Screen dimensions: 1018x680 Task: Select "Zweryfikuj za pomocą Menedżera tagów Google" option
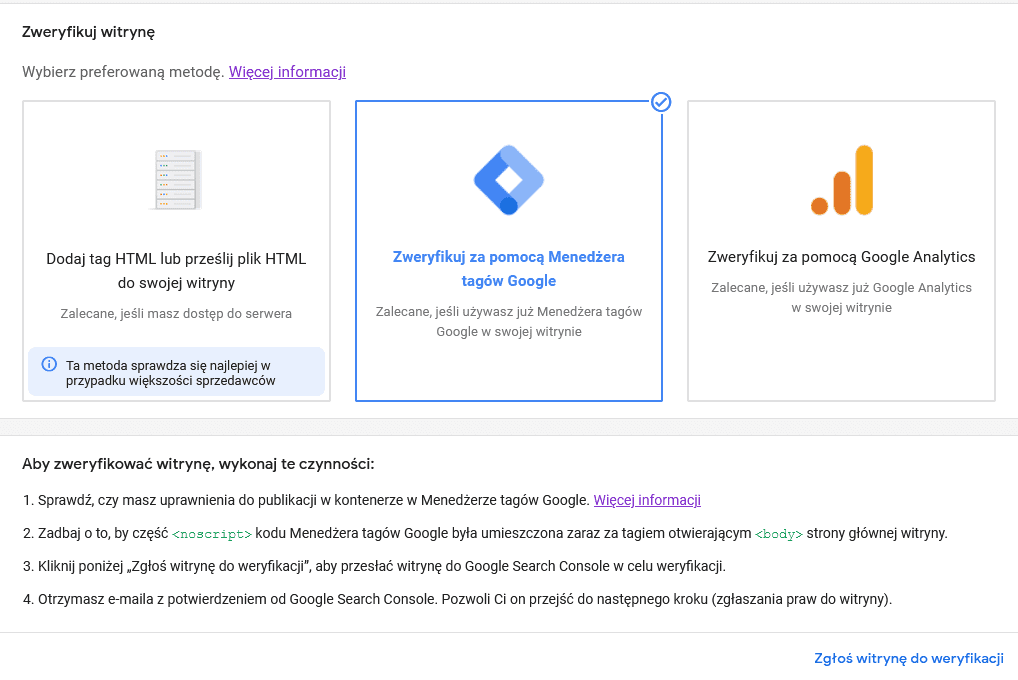coord(509,251)
